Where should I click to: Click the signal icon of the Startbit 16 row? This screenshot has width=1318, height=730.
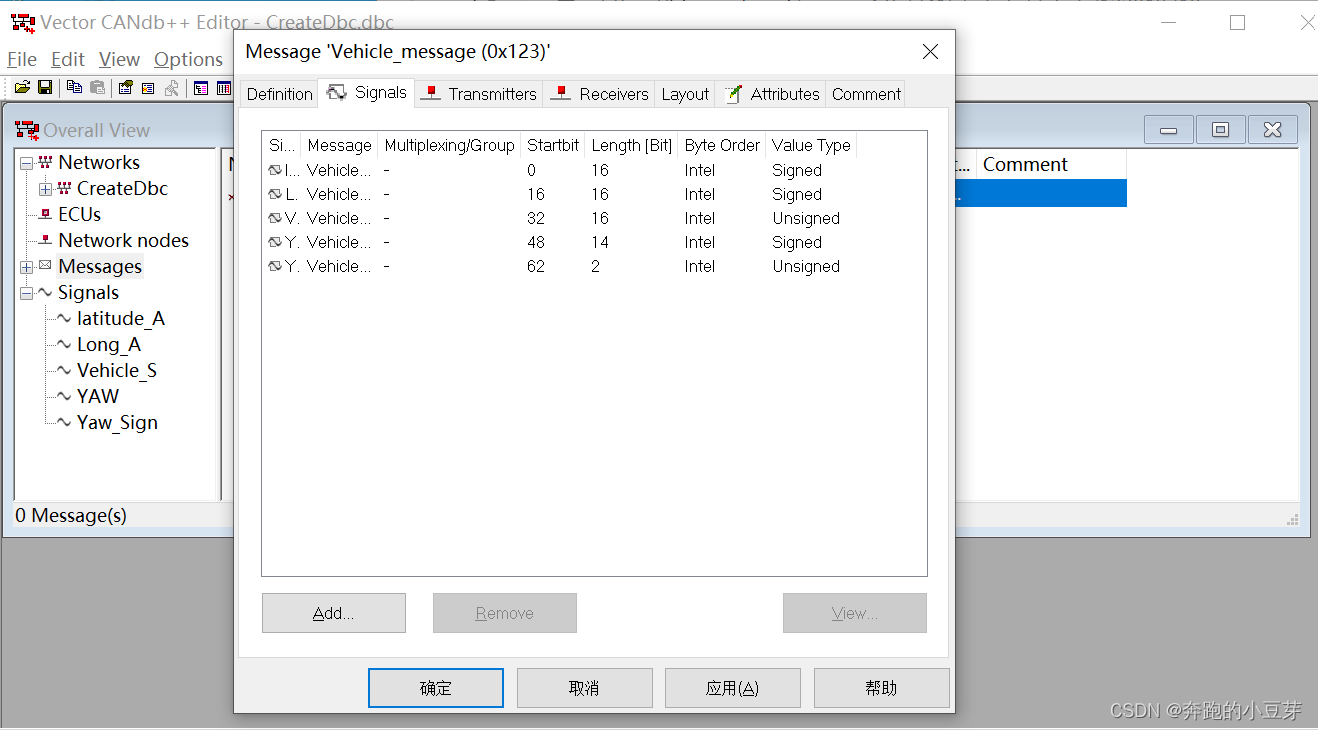point(275,194)
